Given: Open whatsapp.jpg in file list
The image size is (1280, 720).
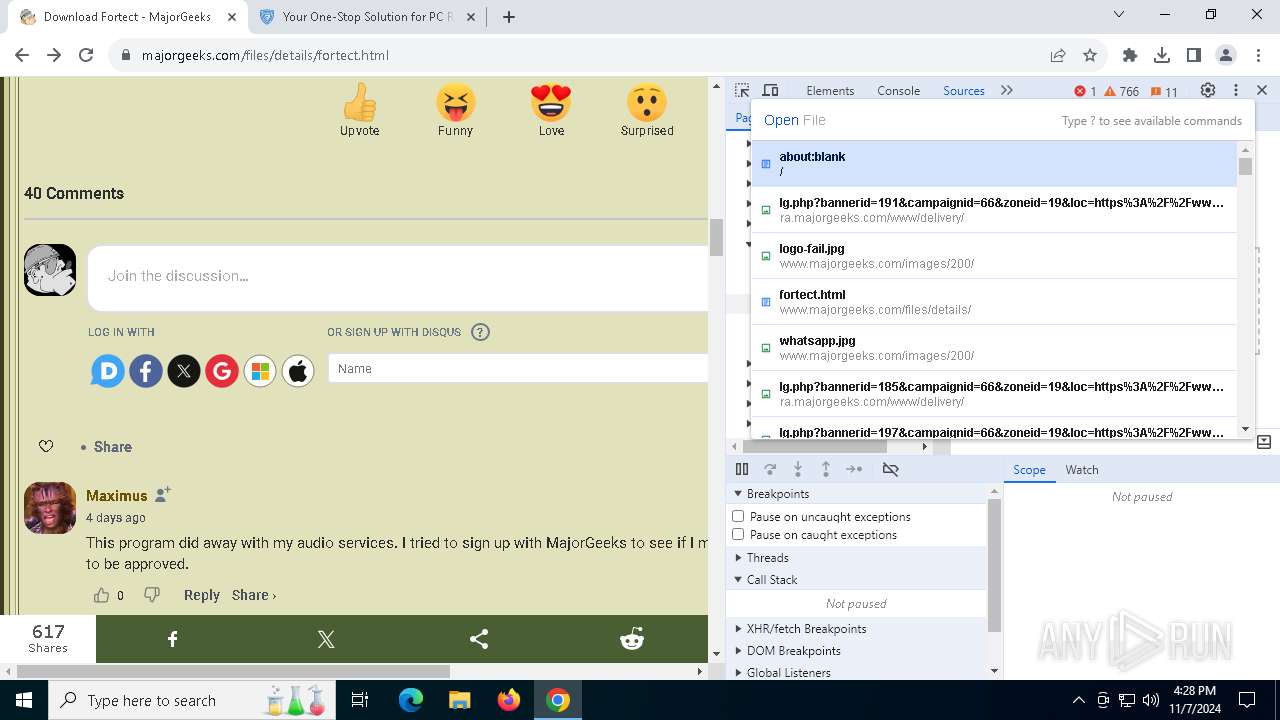Looking at the screenshot, I should [x=994, y=347].
